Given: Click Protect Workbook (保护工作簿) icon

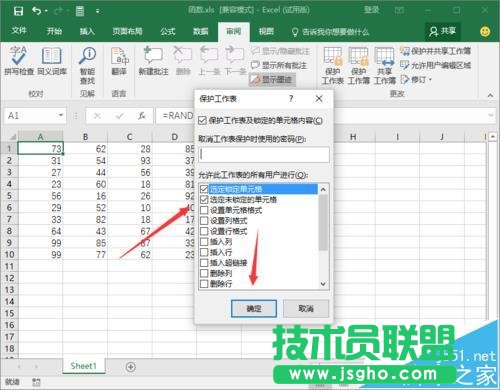Looking at the screenshot, I should tap(359, 65).
